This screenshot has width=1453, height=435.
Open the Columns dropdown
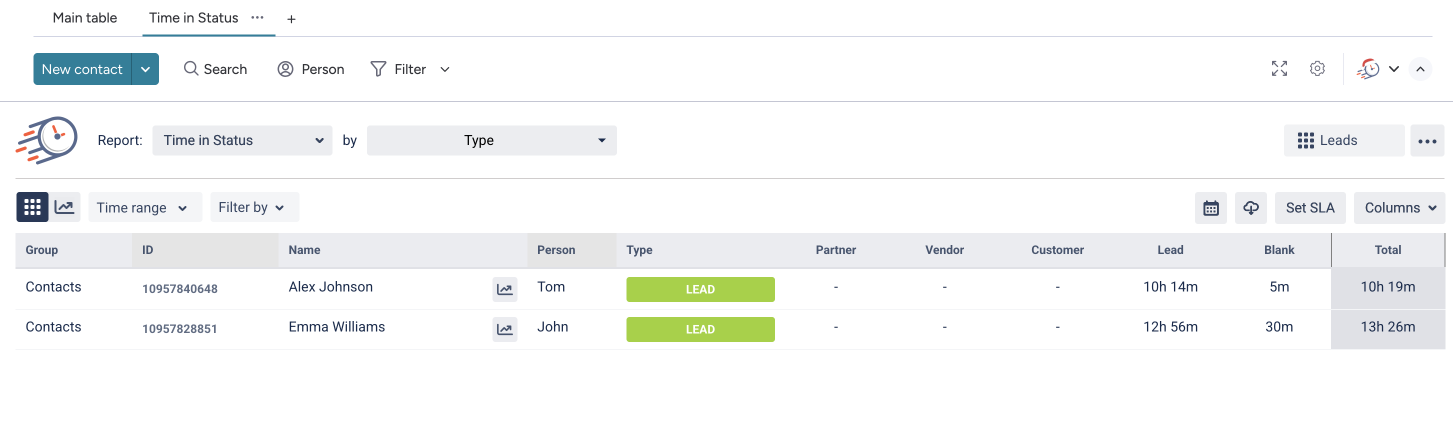(1399, 208)
